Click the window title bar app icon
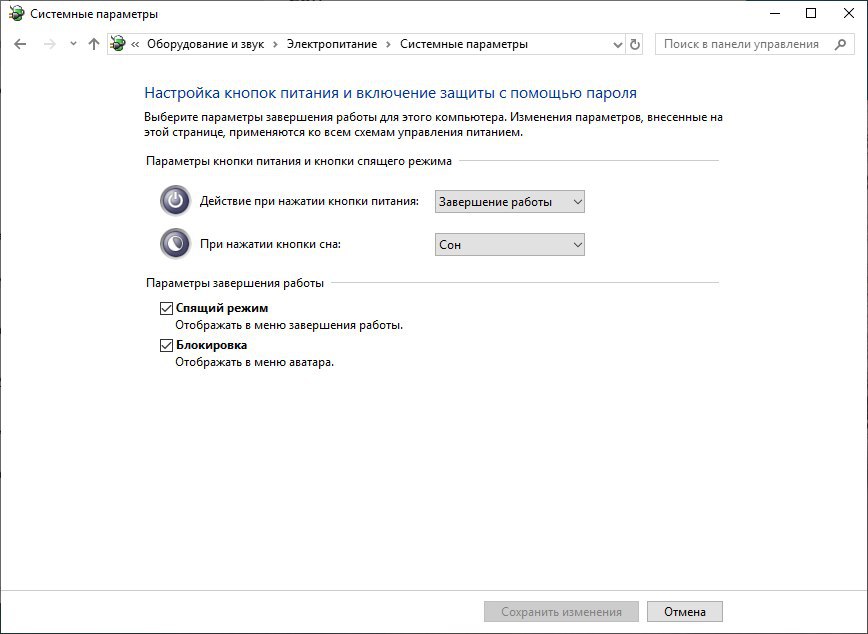 17,14
